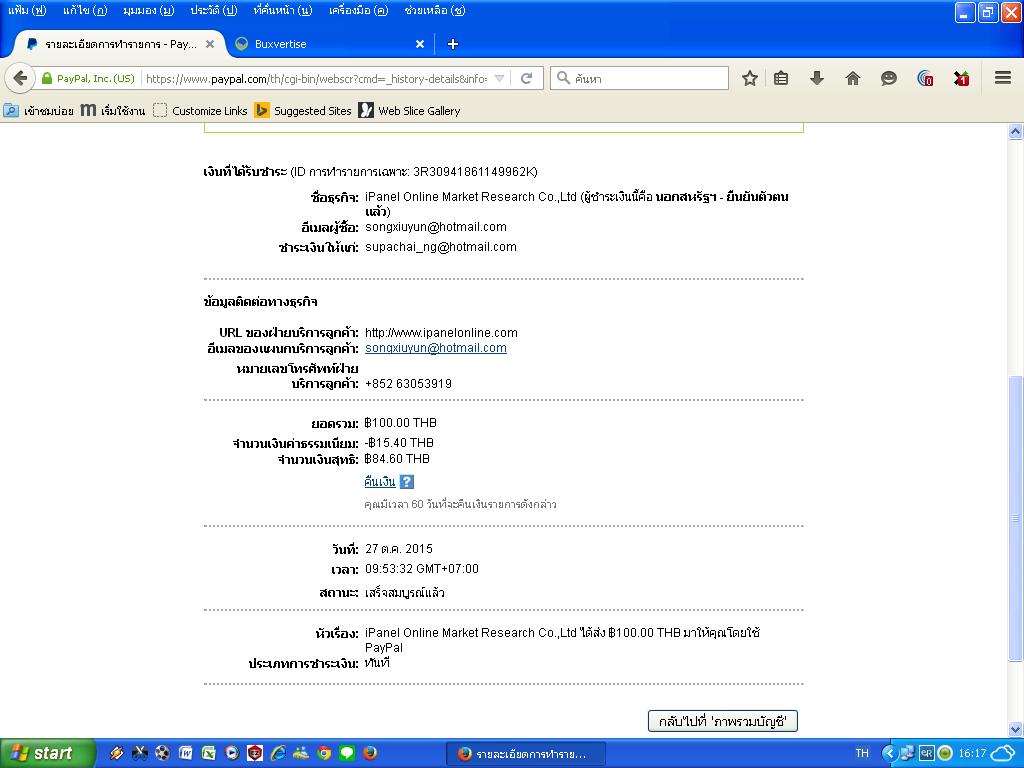This screenshot has height=768, width=1024.
Task: Click the vertical scrollbar thumb
Action: (x=1016, y=519)
